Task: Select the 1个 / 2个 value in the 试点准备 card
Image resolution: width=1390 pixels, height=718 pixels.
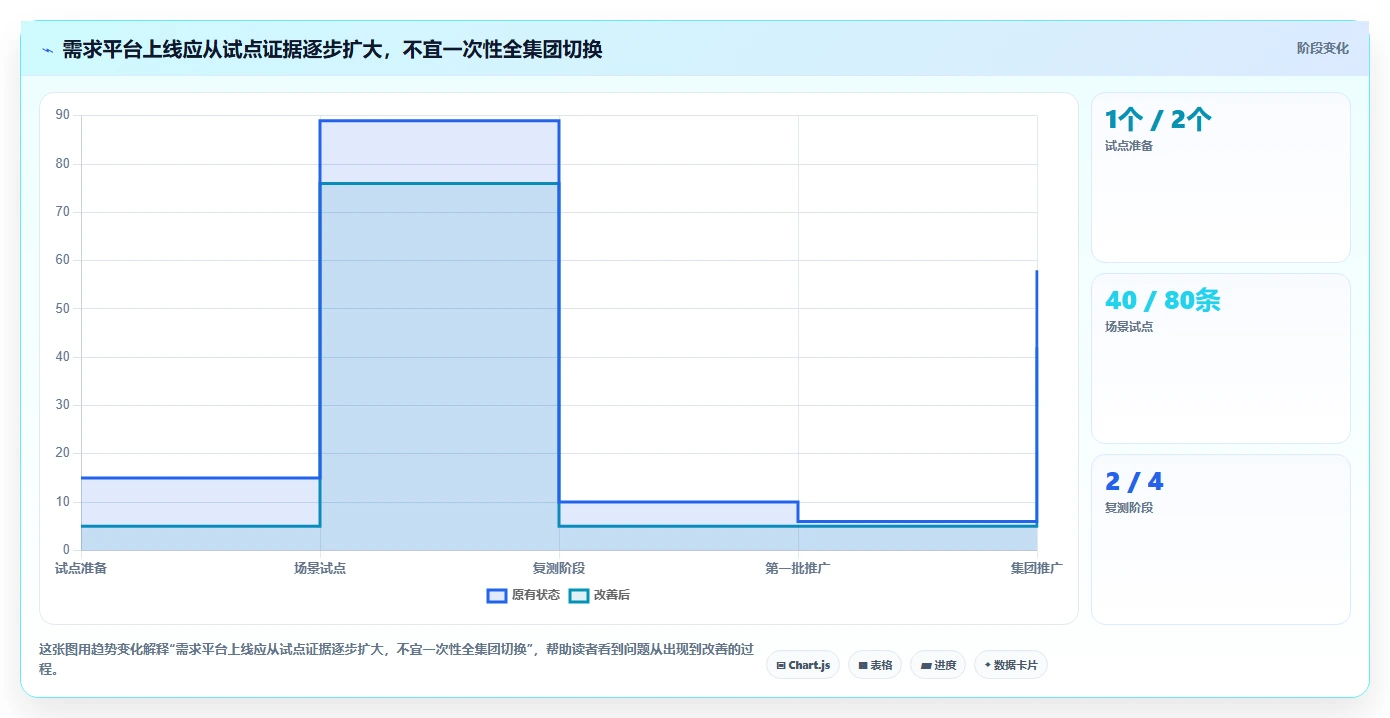Action: click(1158, 120)
